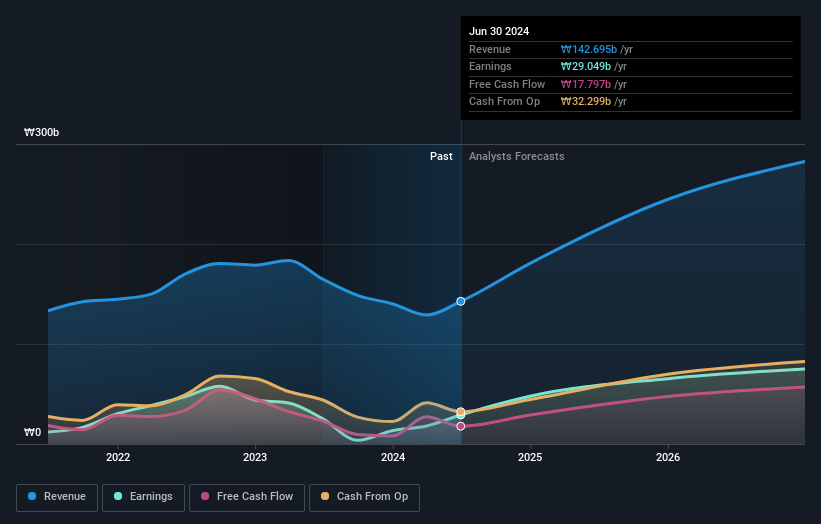Click the 2023 x-axis label
This screenshot has width=821, height=524.
255,457
